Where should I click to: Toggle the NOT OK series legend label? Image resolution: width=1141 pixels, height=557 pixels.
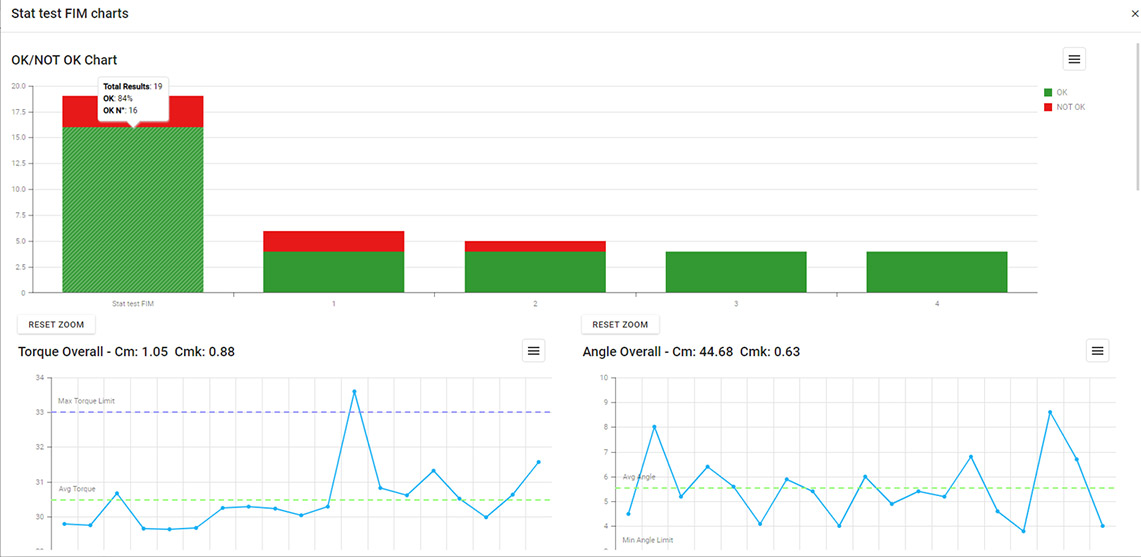pos(1070,107)
